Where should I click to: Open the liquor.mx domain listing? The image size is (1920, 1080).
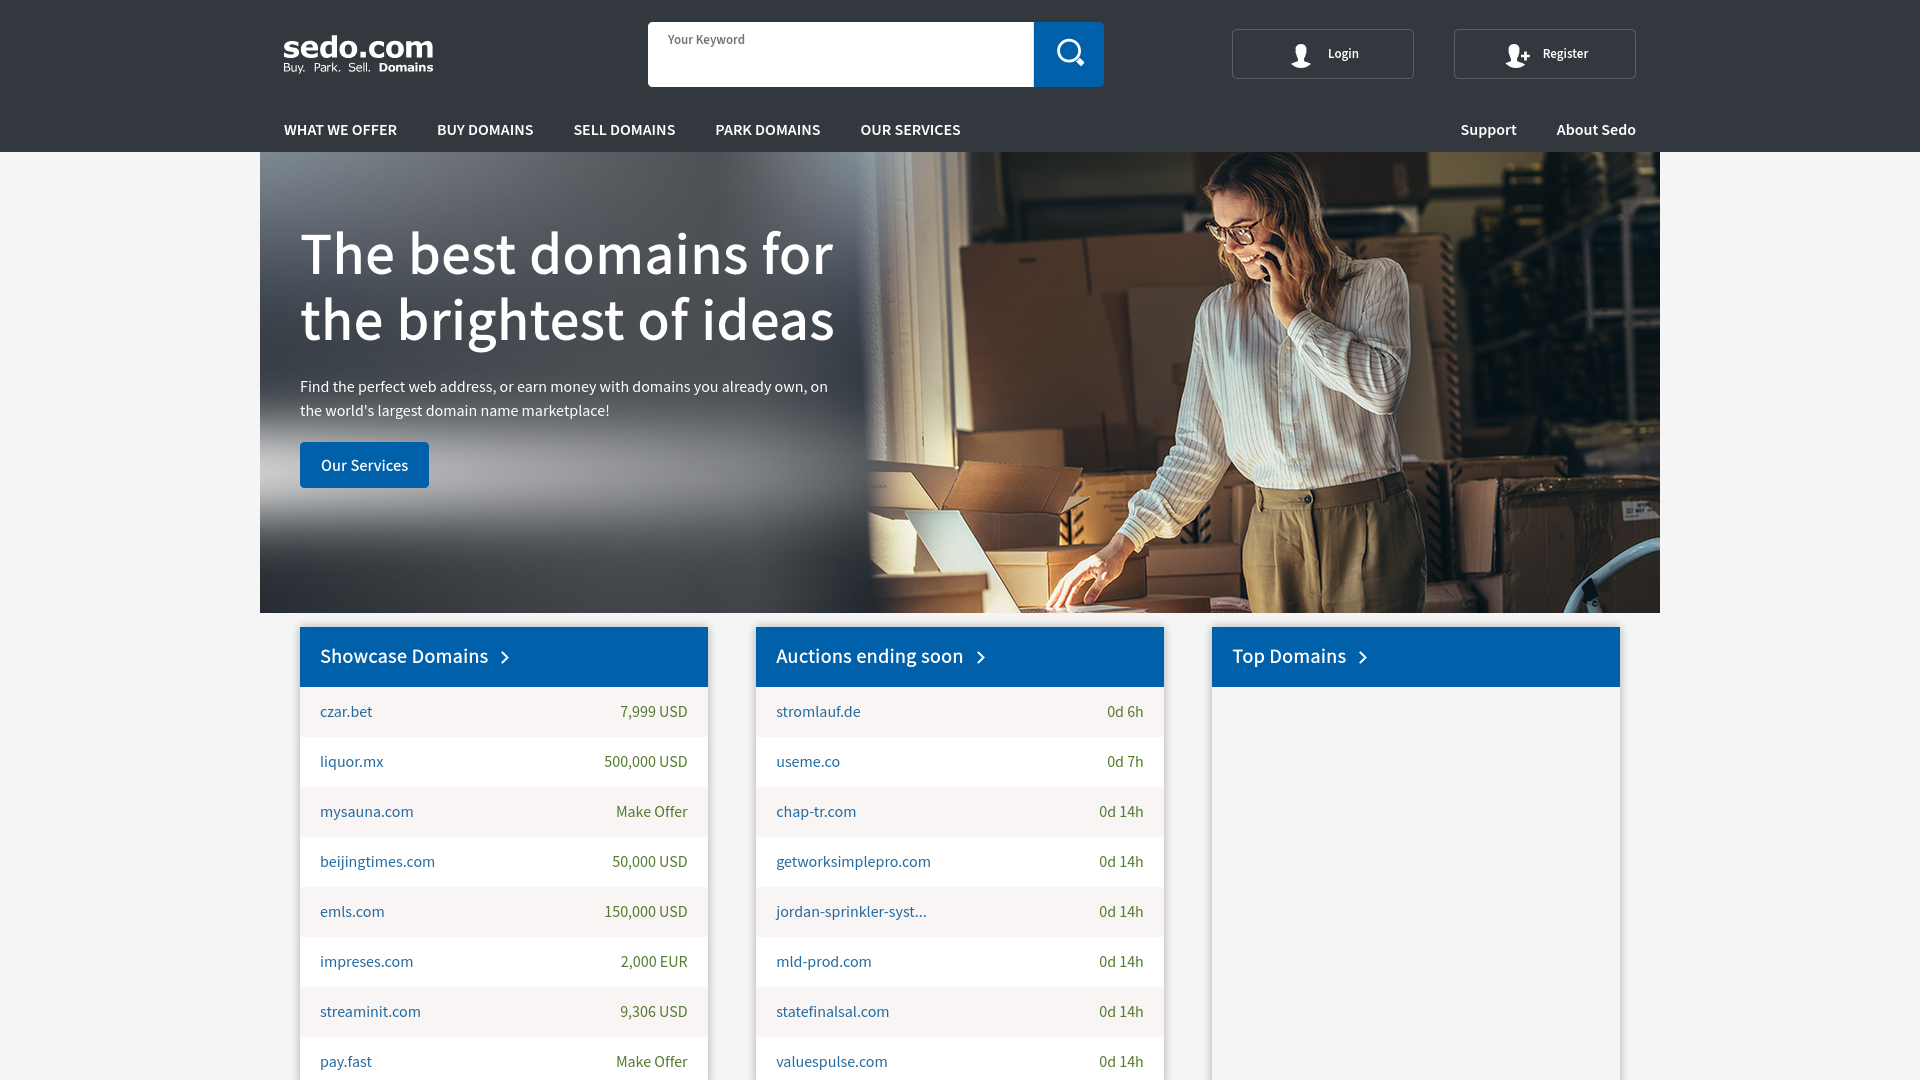click(x=351, y=762)
